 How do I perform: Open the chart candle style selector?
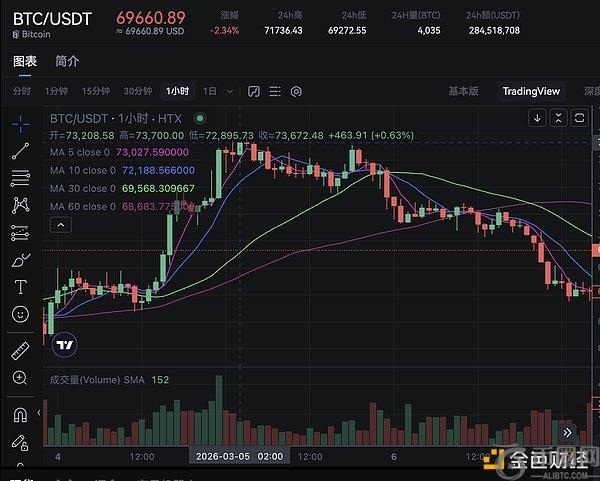[x=253, y=91]
